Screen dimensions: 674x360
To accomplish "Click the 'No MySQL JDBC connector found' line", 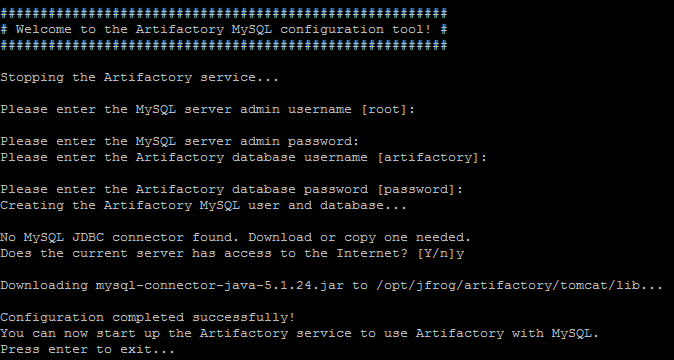I will [x=236, y=238].
